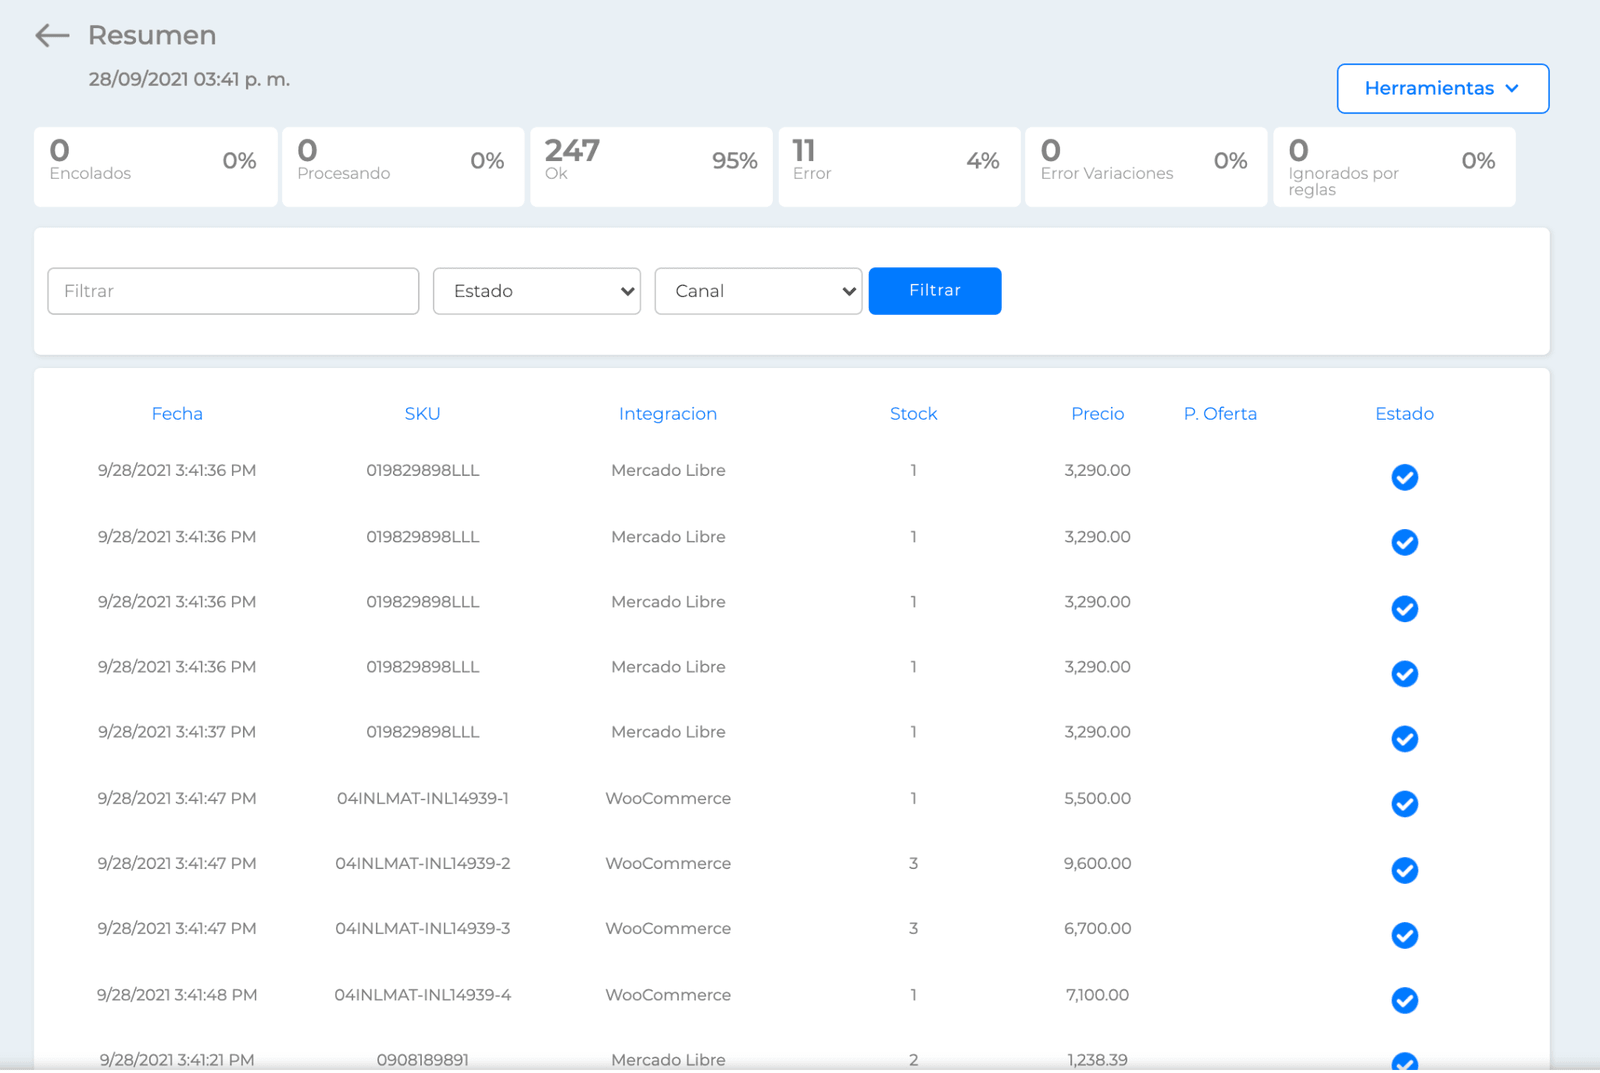Sort by the Integracion column header
Screen dimensions: 1600x1073
click(668, 414)
